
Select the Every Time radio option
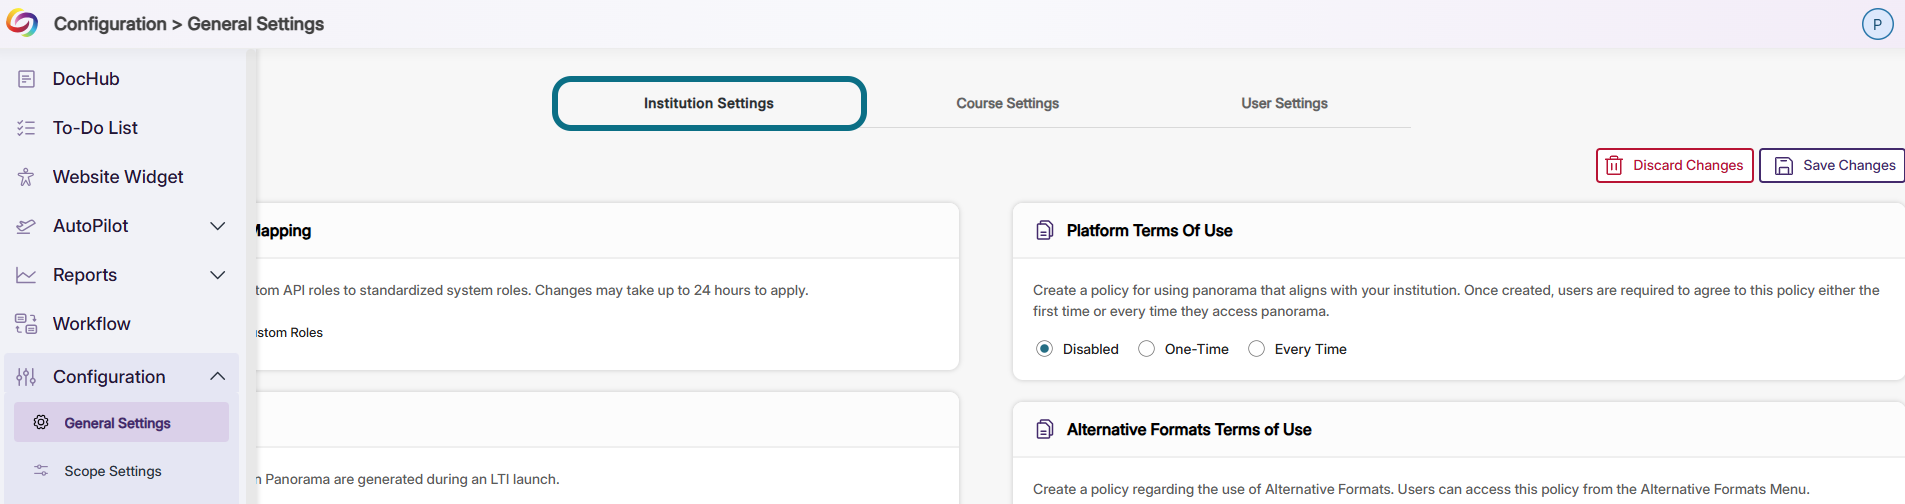pos(1257,349)
